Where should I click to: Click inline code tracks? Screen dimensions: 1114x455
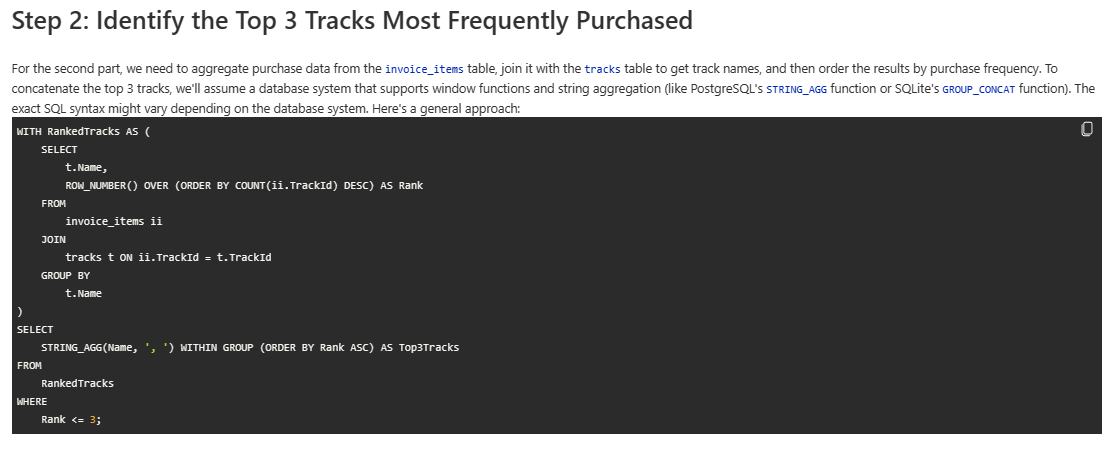602,69
